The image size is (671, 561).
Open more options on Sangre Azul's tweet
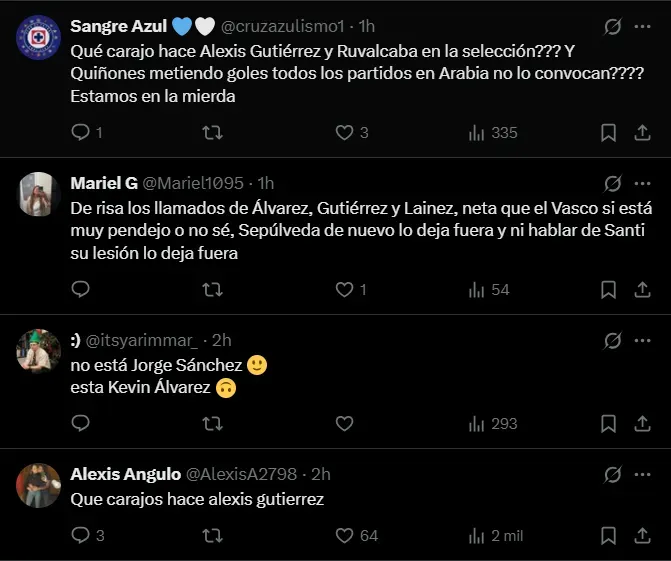(641, 25)
